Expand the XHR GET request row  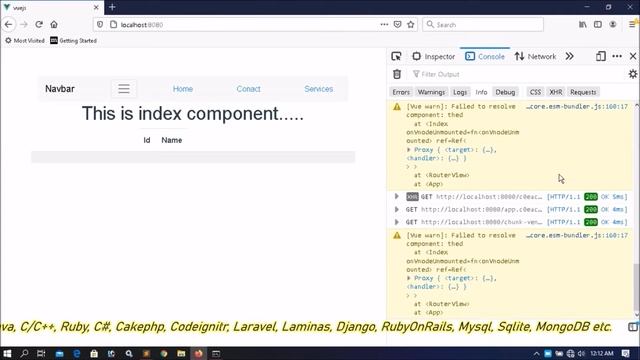coord(396,197)
